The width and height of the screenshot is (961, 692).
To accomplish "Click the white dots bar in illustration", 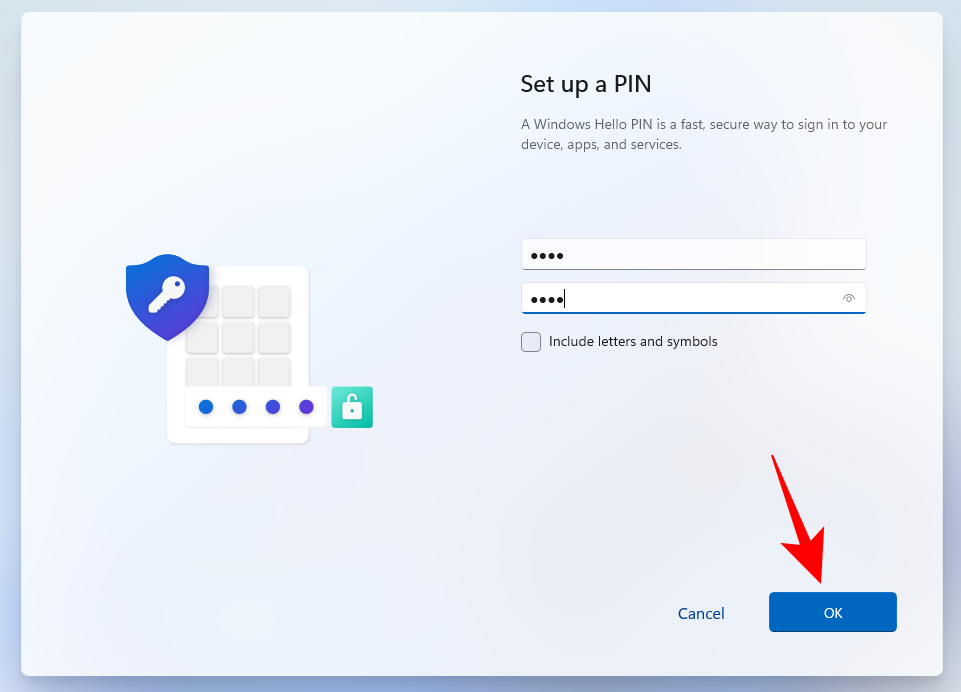I will click(x=256, y=407).
